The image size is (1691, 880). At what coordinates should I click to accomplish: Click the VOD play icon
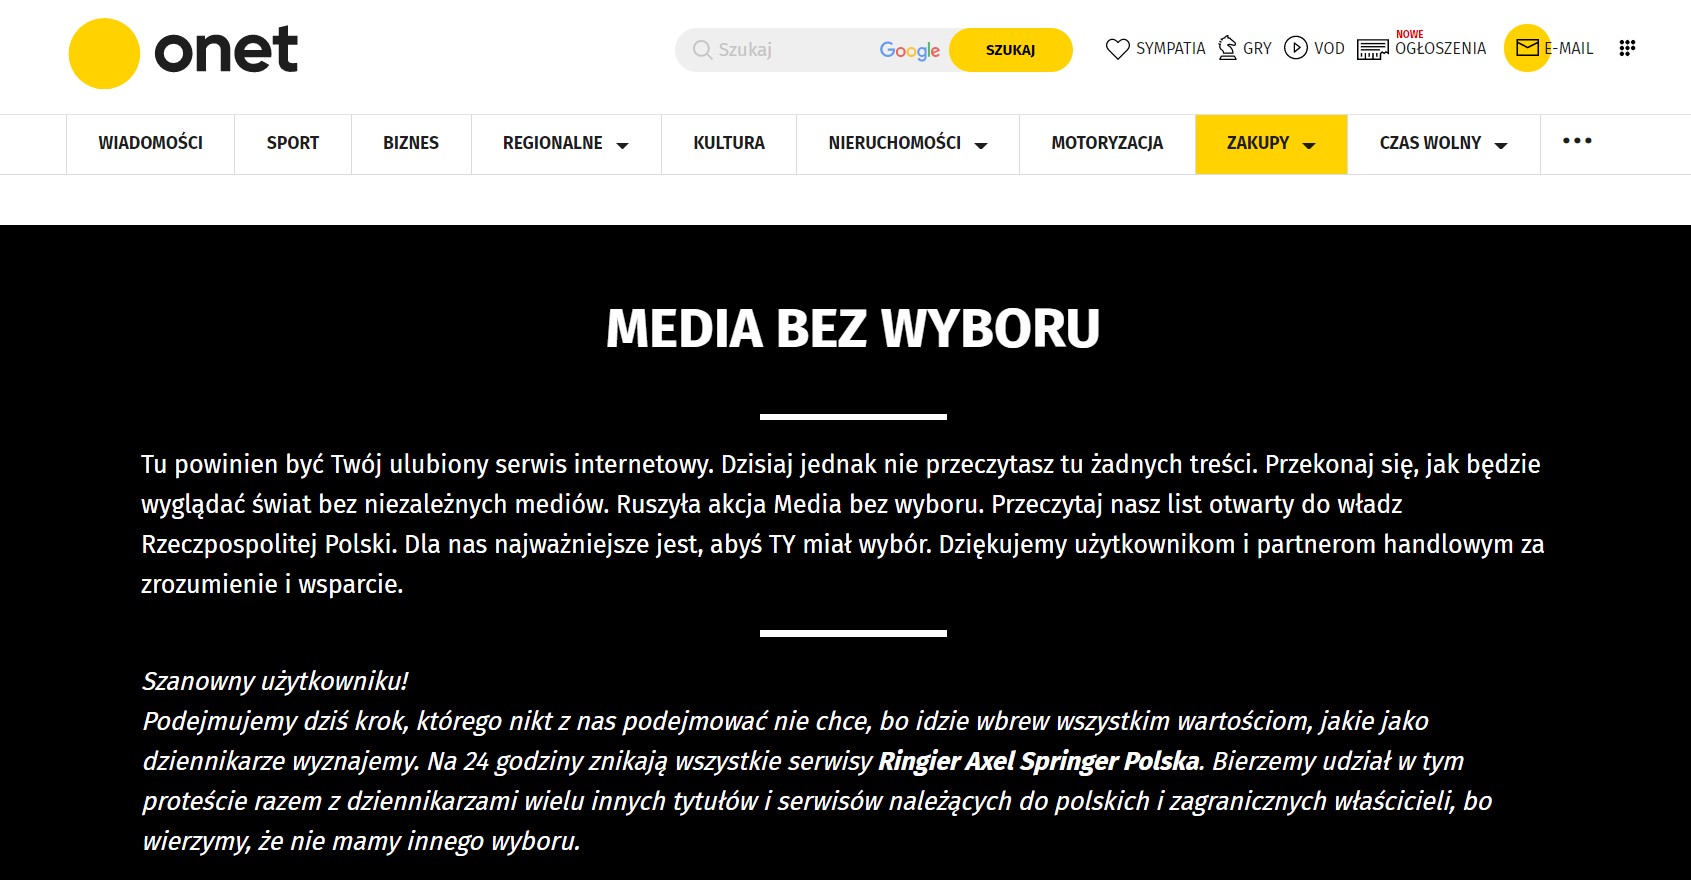1295,48
